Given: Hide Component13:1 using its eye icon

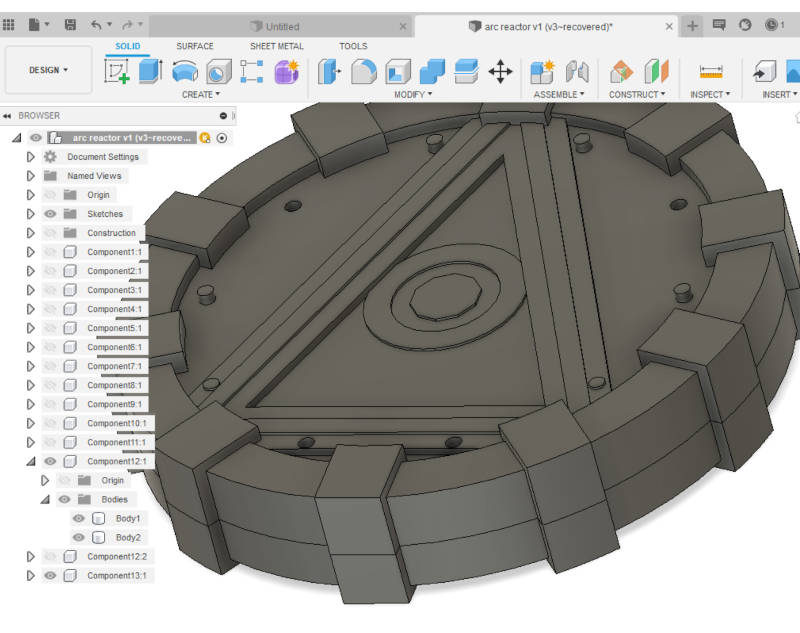Looking at the screenshot, I should (50, 575).
